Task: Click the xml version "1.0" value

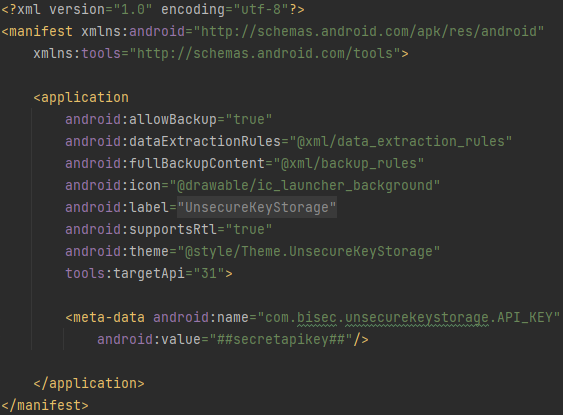Action: coord(133,9)
